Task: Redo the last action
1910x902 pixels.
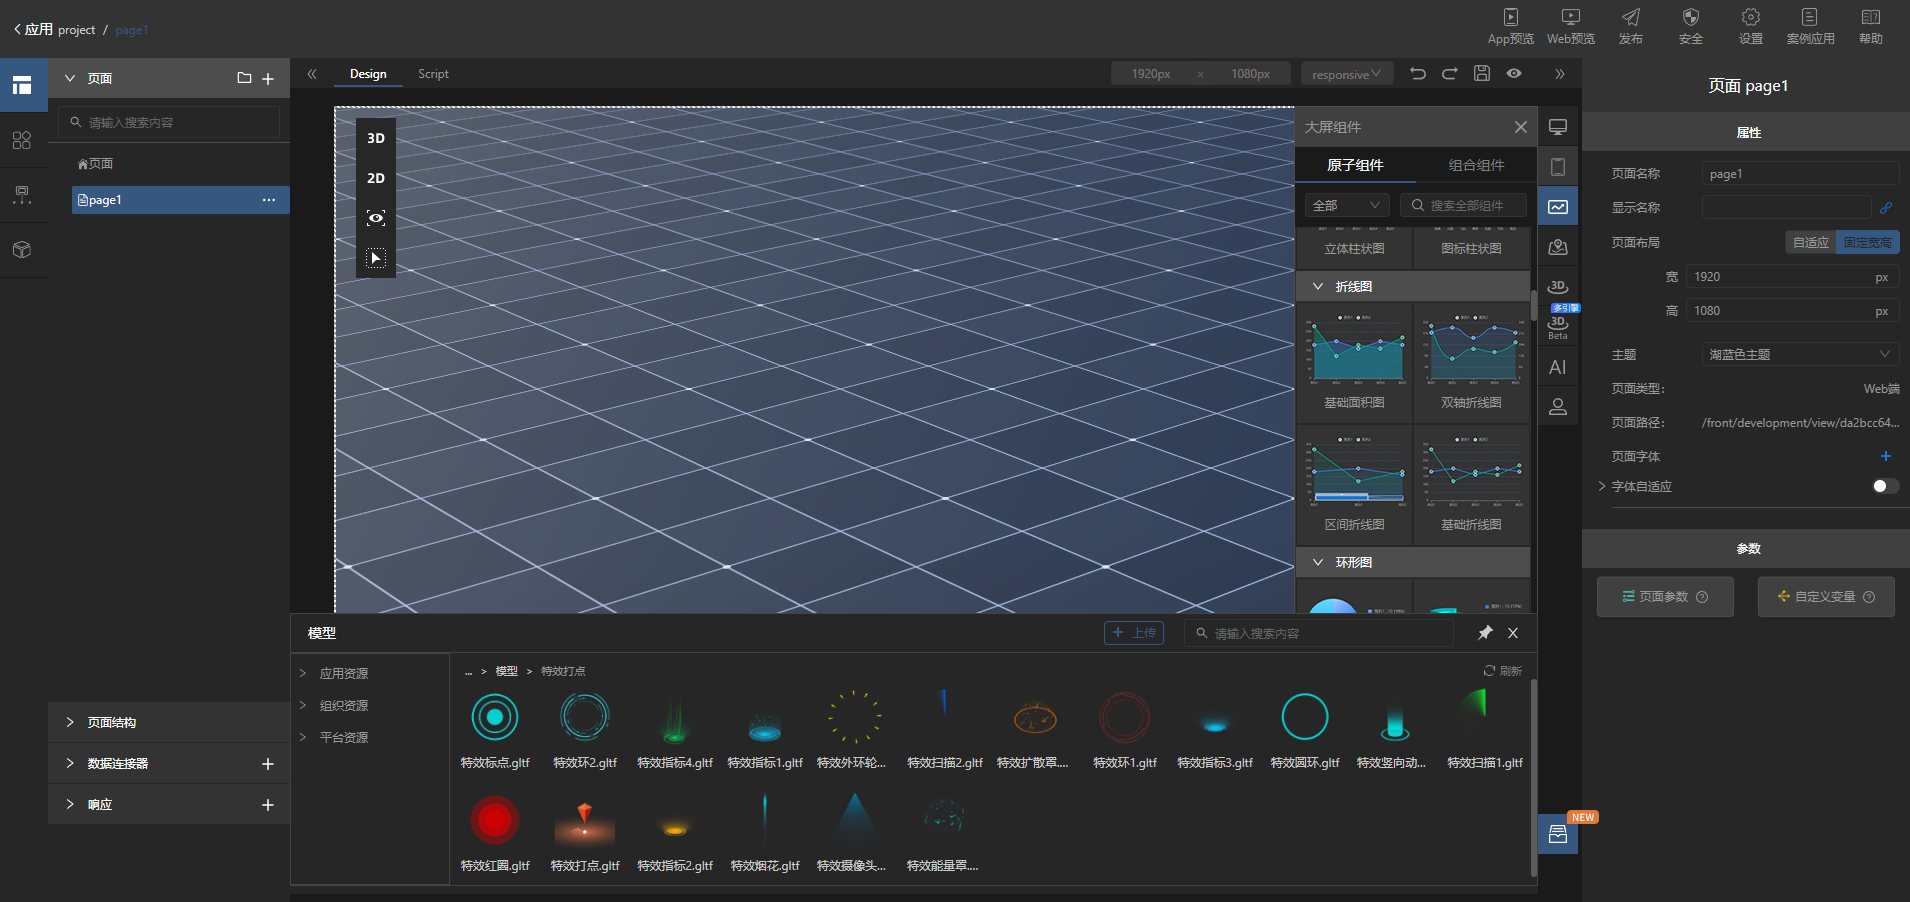Action: click(x=1450, y=73)
